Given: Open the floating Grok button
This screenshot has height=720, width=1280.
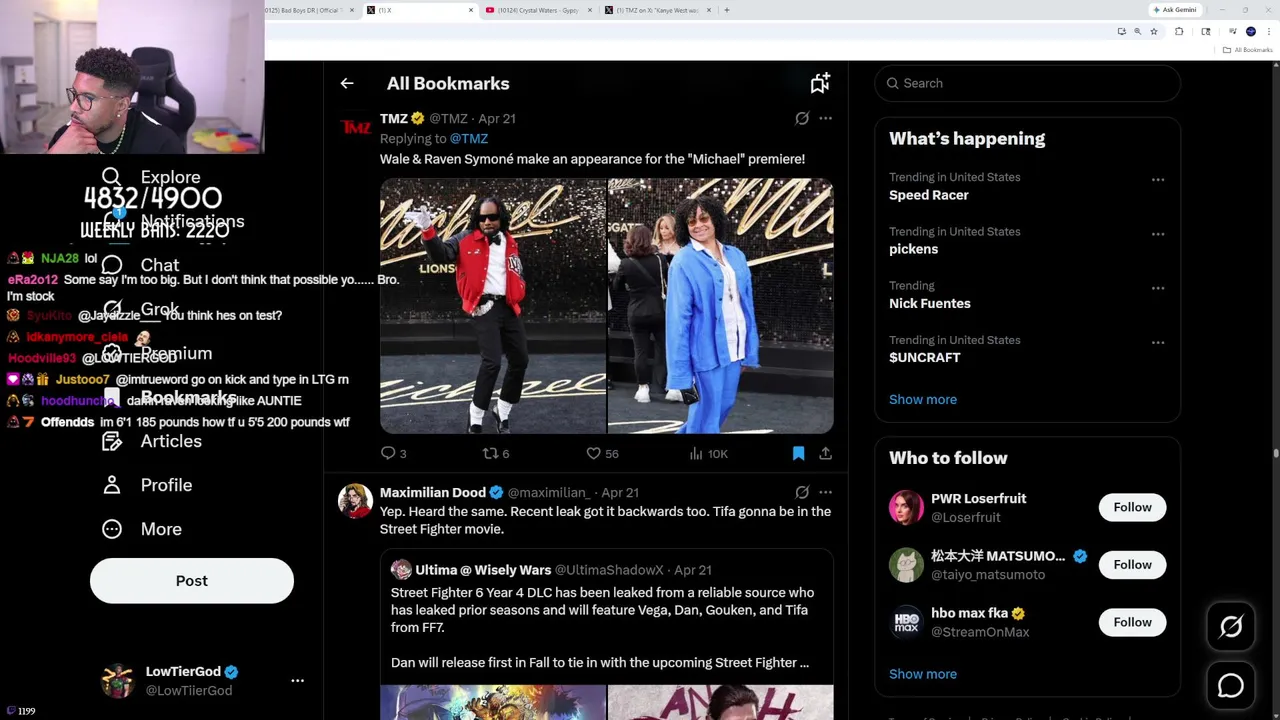Looking at the screenshot, I should pyautogui.click(x=1231, y=627).
